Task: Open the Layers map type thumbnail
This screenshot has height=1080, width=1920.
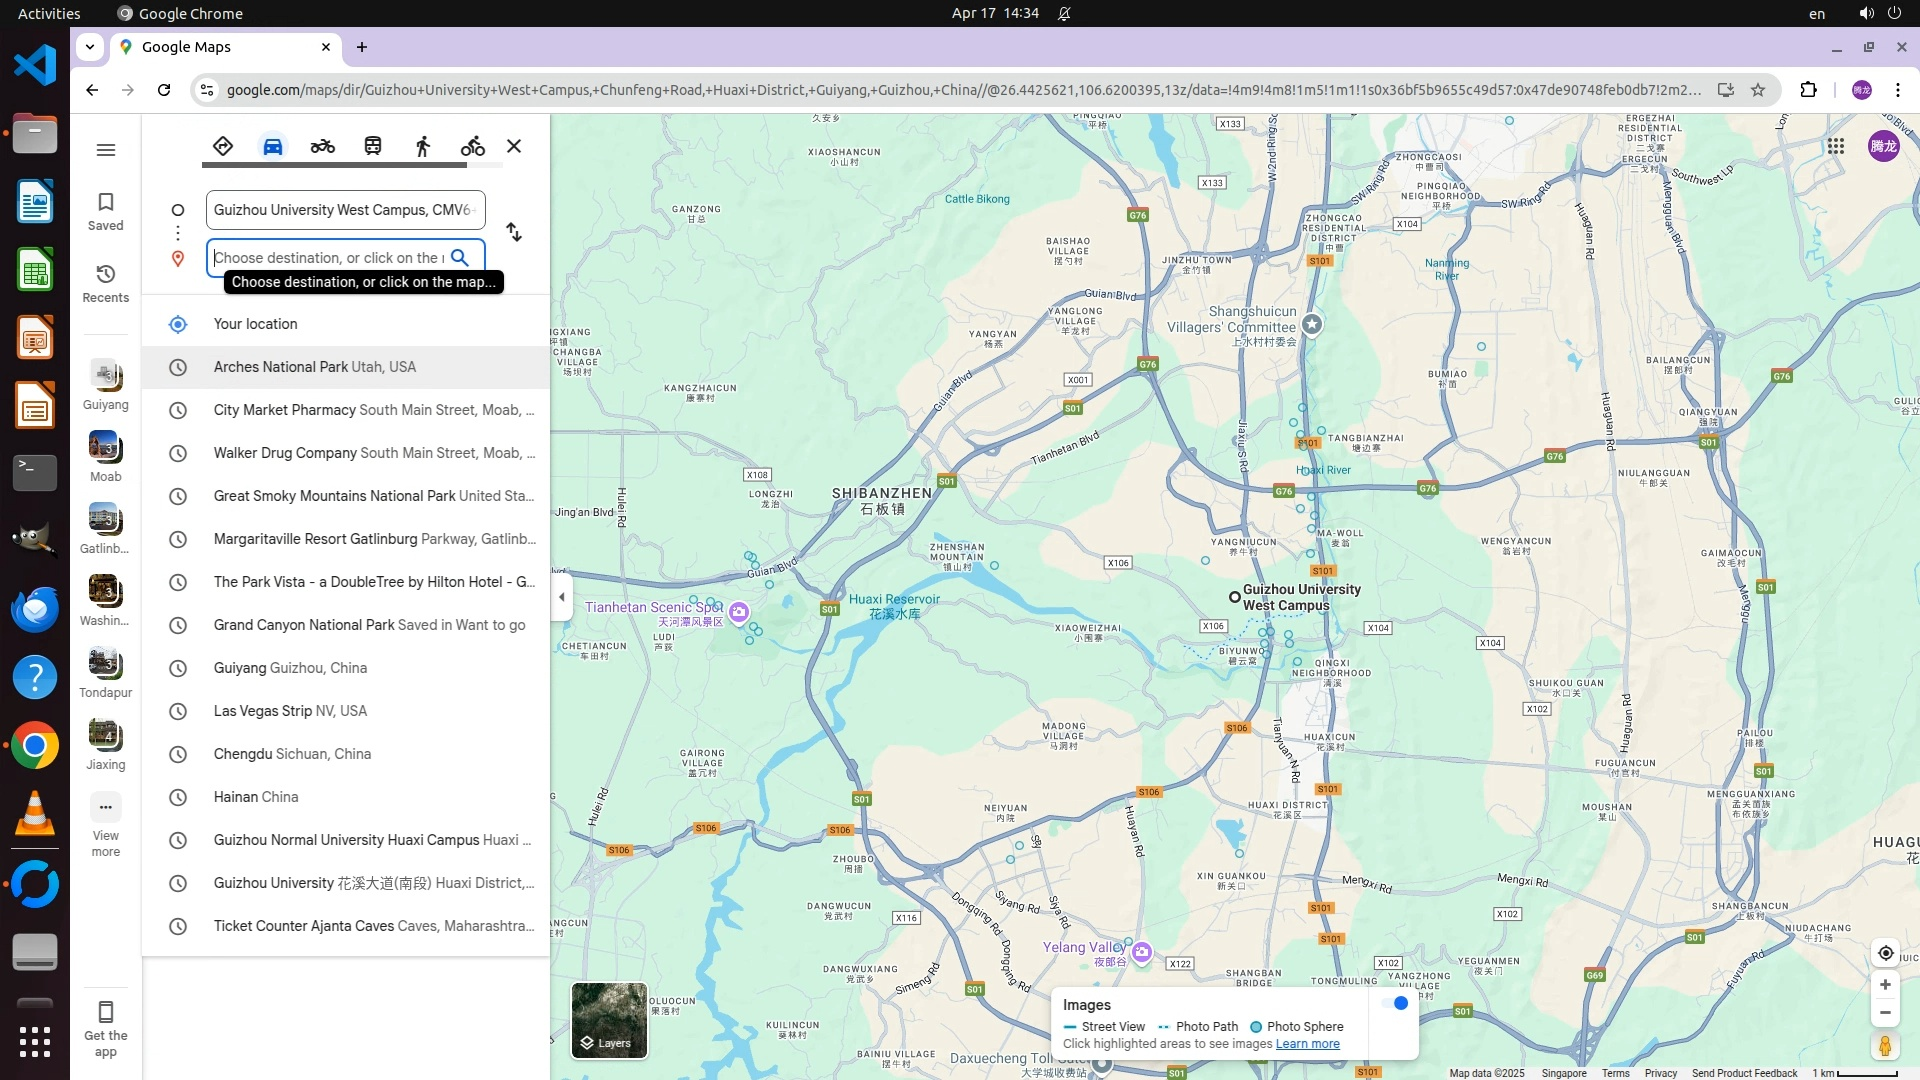Action: (x=609, y=1020)
